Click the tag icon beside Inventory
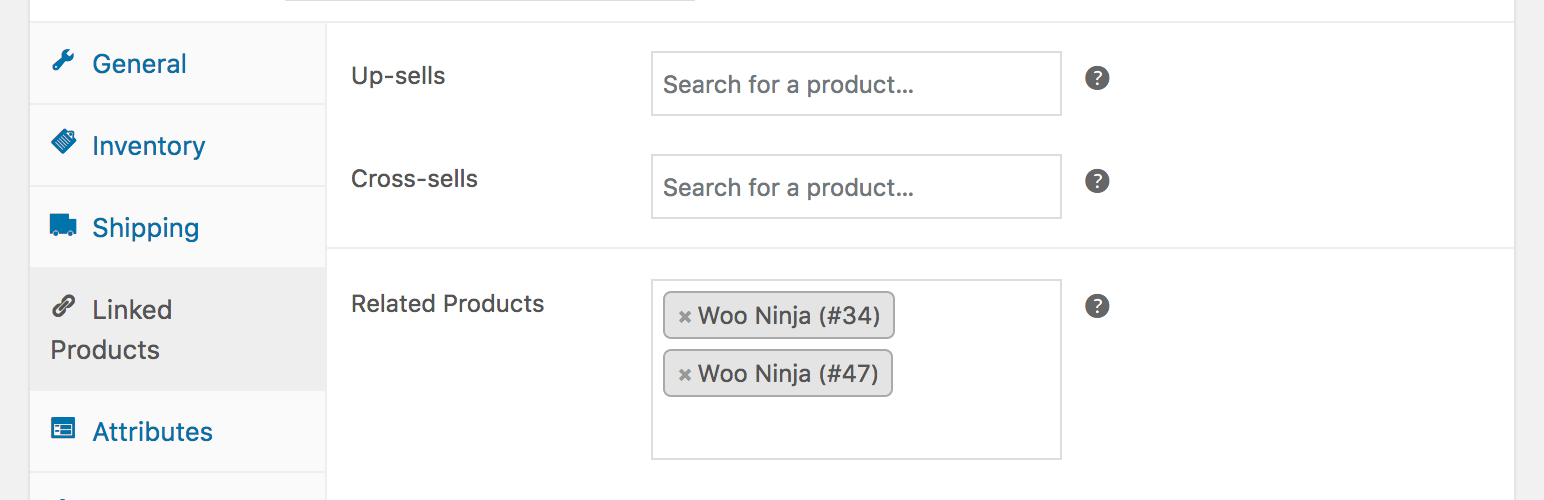Image resolution: width=1544 pixels, height=500 pixels. [63, 142]
